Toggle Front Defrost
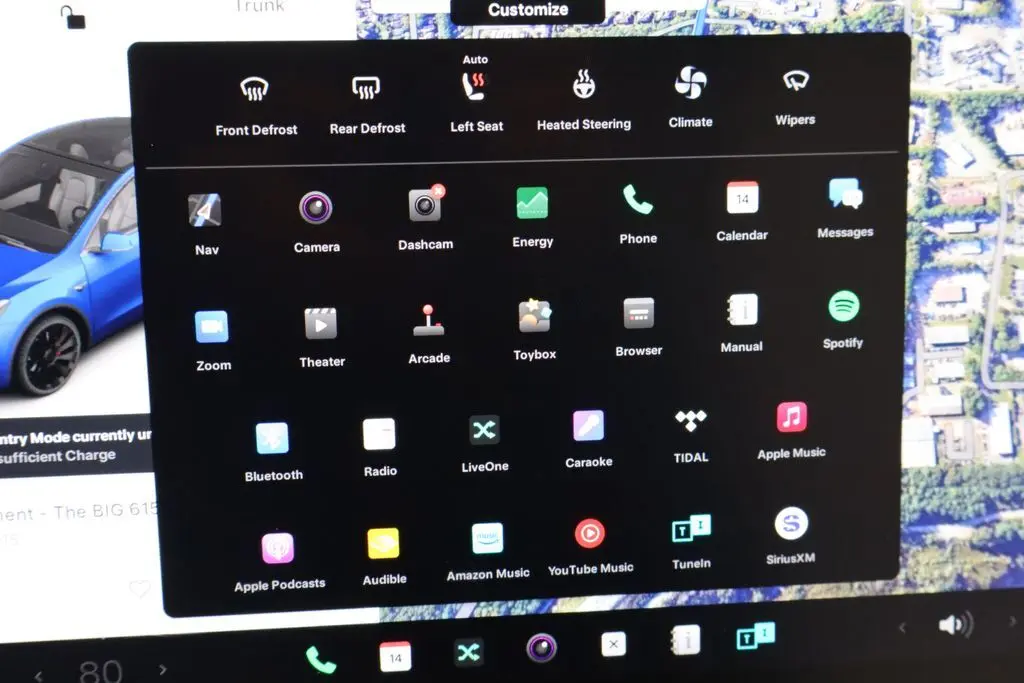The height and width of the screenshot is (683, 1024). (255, 106)
